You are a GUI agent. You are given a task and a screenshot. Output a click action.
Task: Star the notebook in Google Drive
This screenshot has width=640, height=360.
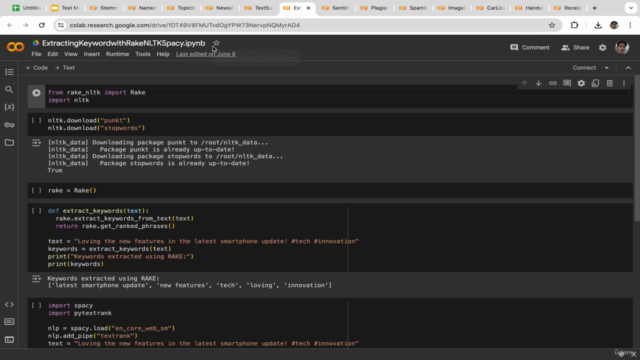216,43
